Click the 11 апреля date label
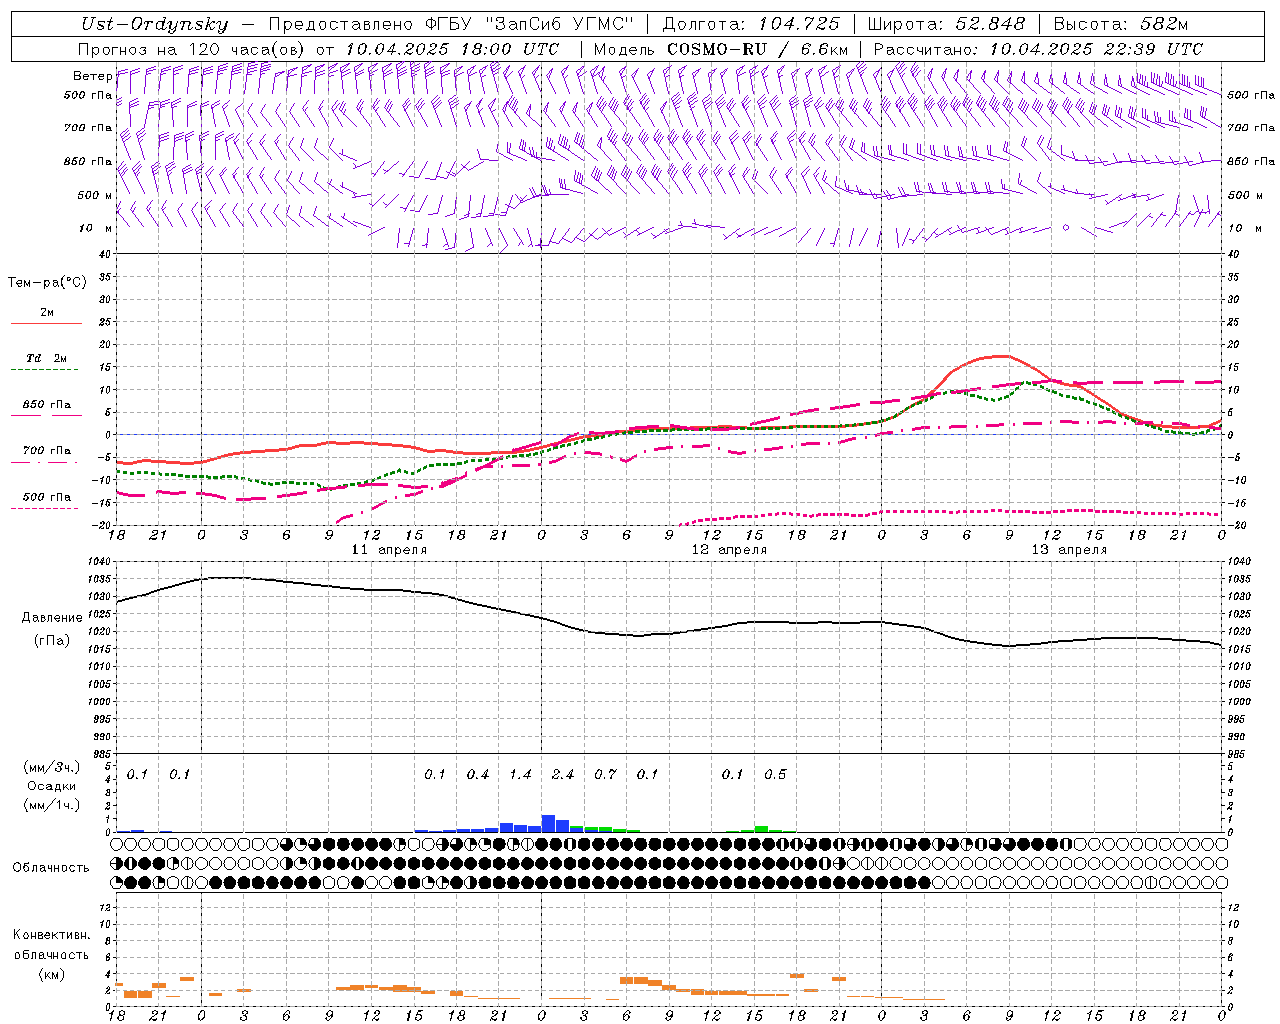This screenshot has height=1024, width=1280. [x=389, y=550]
